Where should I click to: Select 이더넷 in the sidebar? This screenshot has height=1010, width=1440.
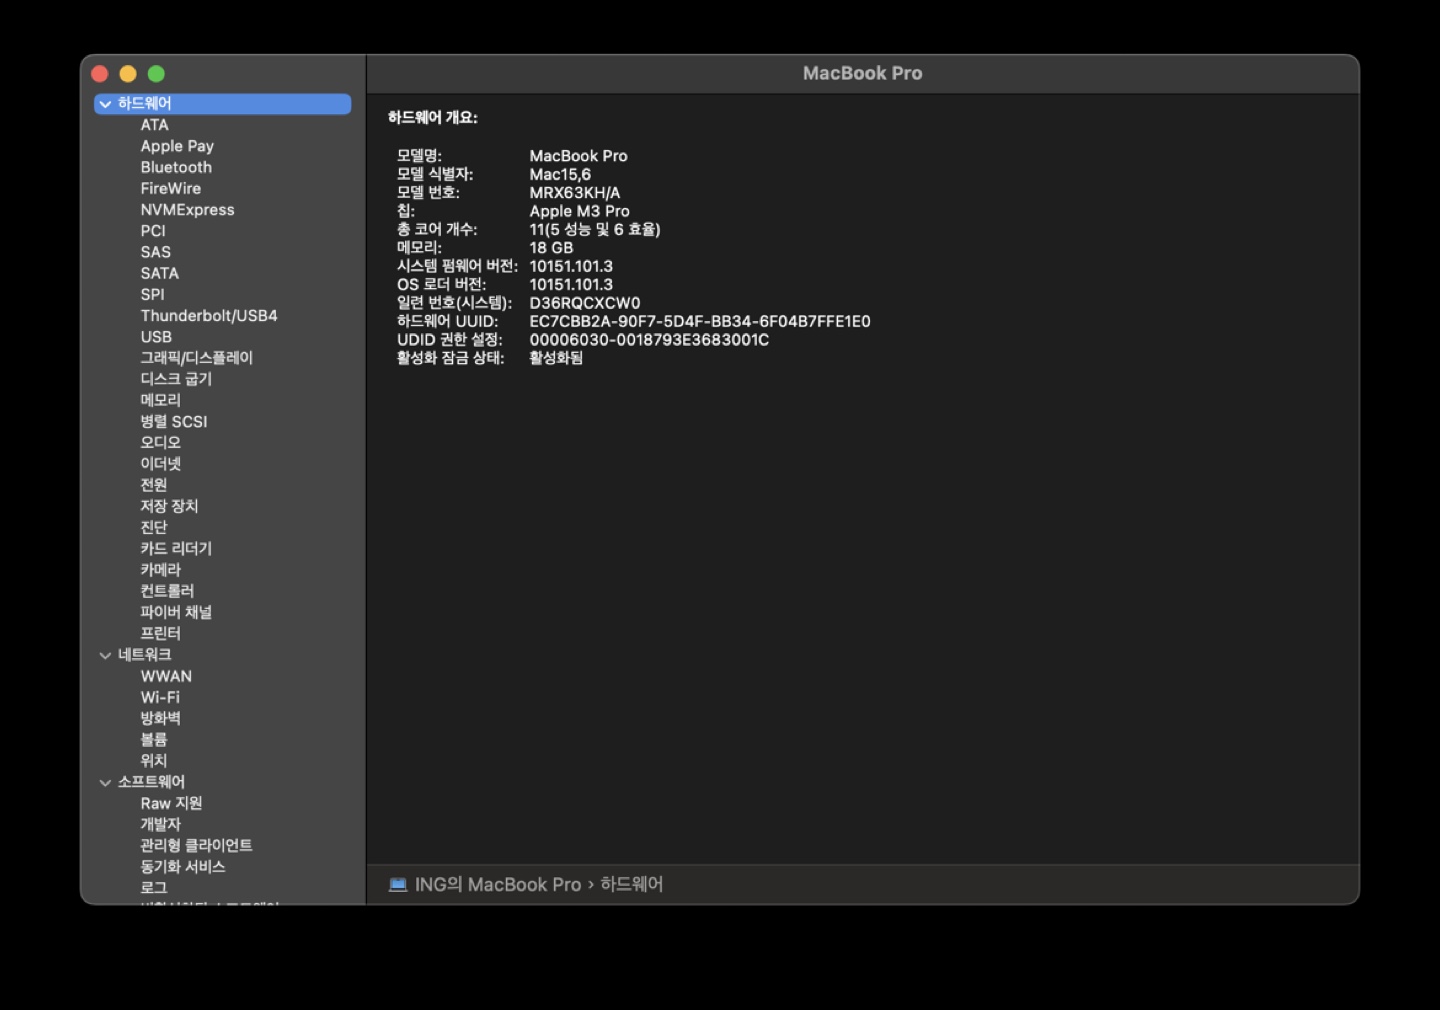coord(160,463)
